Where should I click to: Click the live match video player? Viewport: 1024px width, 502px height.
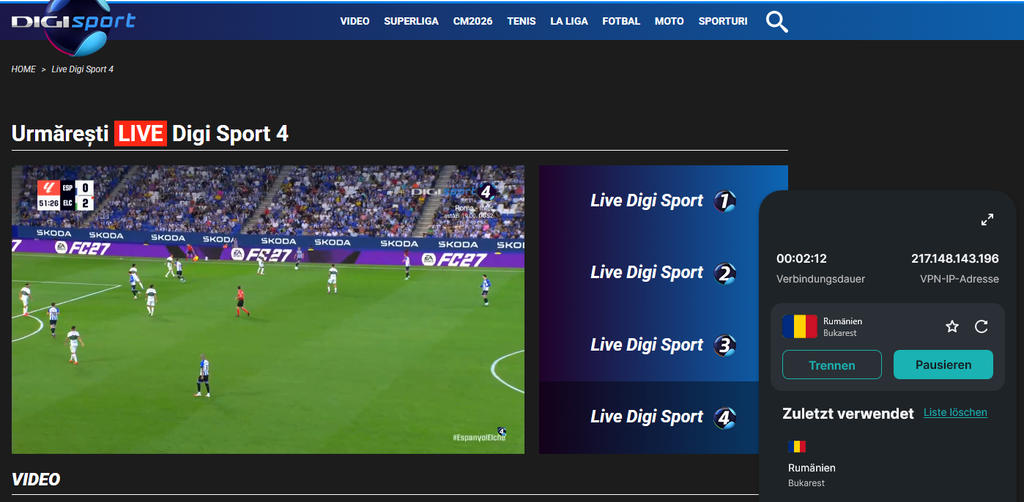(268, 309)
